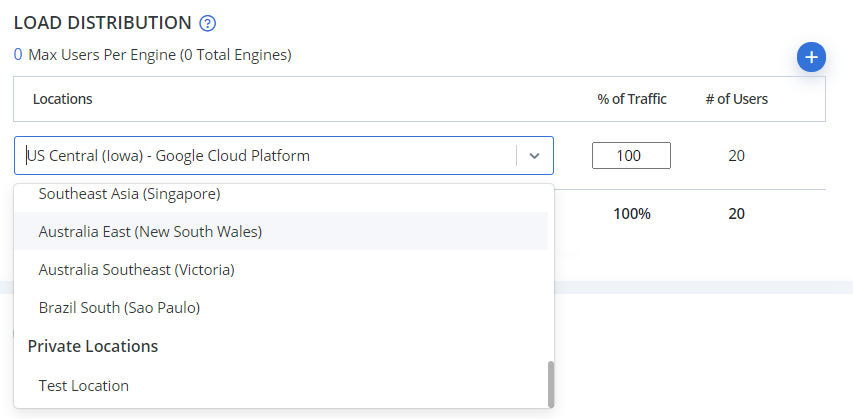The height and width of the screenshot is (419, 853).
Task: Click the dropdown list scrollbar thumb
Action: click(x=550, y=384)
